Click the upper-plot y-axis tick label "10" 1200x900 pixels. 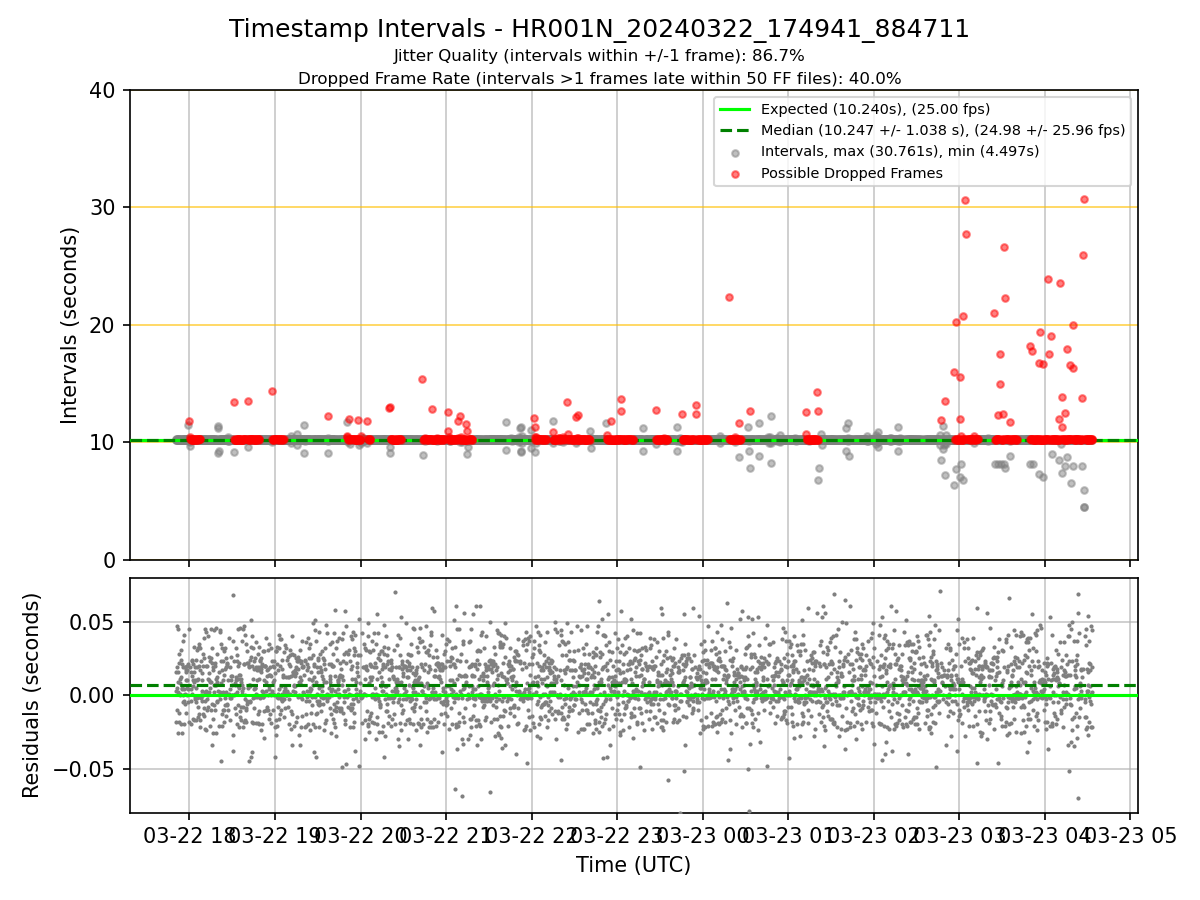(x=105, y=442)
